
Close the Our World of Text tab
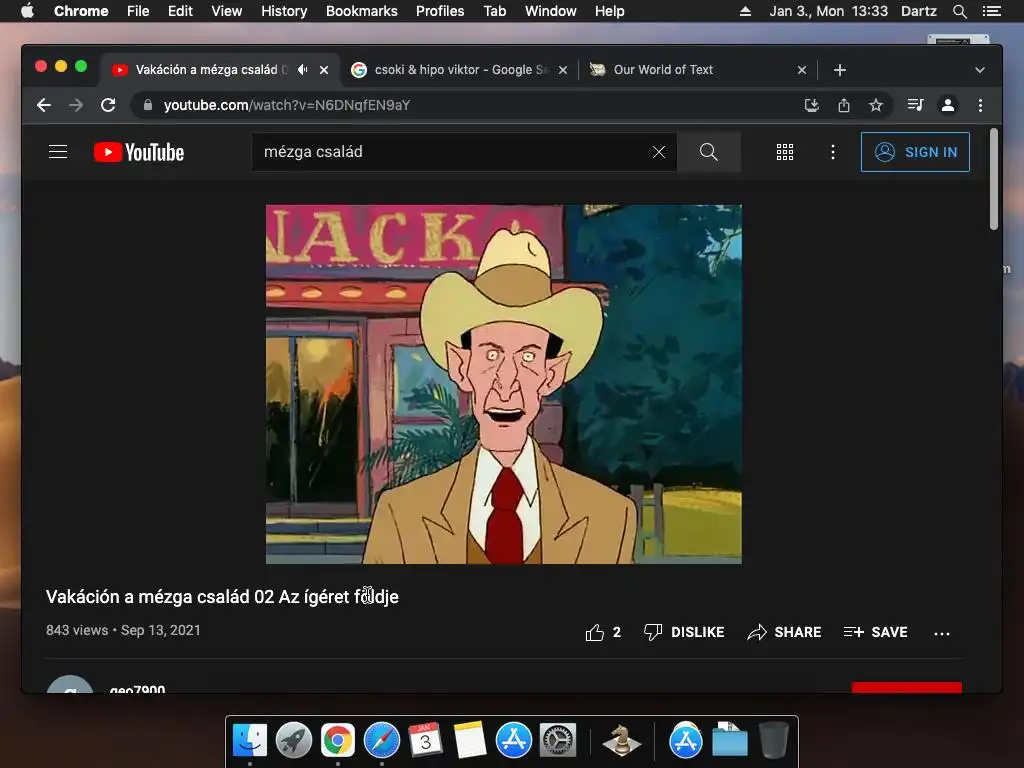click(802, 70)
